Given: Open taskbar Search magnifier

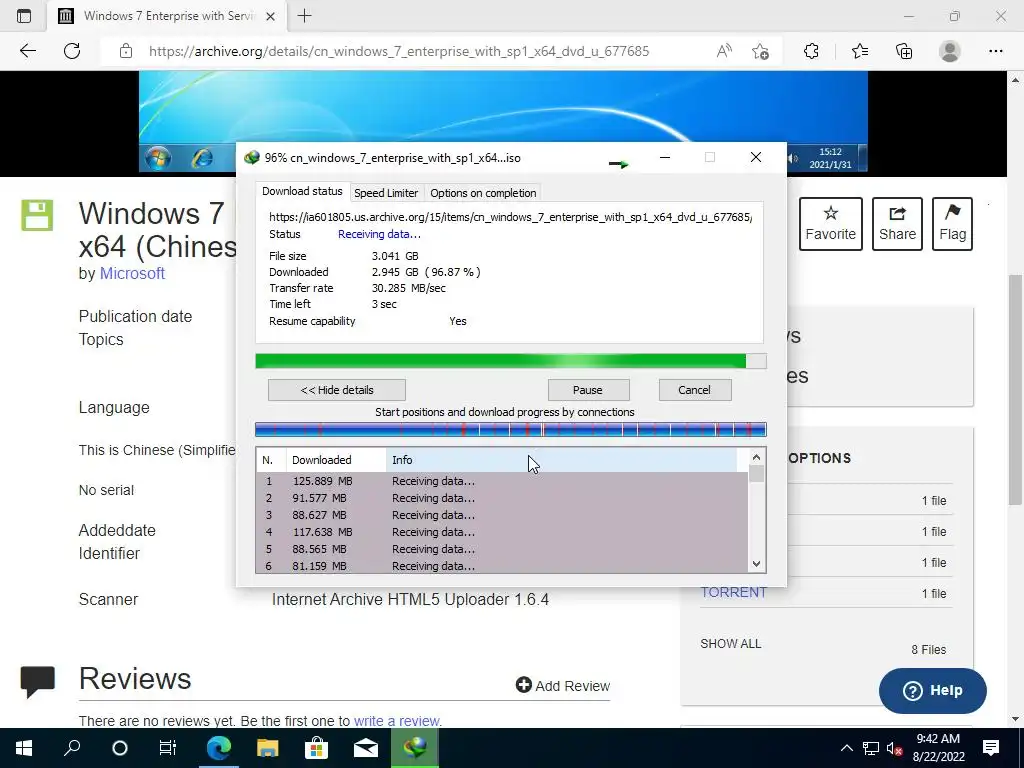Looking at the screenshot, I should click(x=72, y=748).
